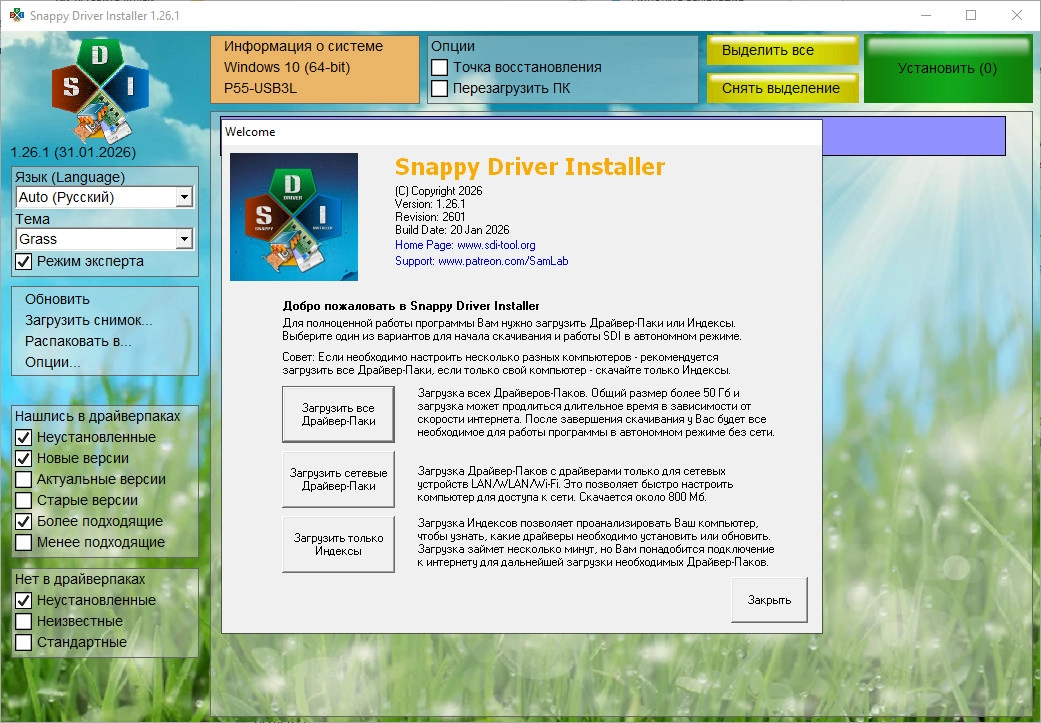Click the Version: 1.26.1 text in dialog

pyautogui.click(x=430, y=204)
